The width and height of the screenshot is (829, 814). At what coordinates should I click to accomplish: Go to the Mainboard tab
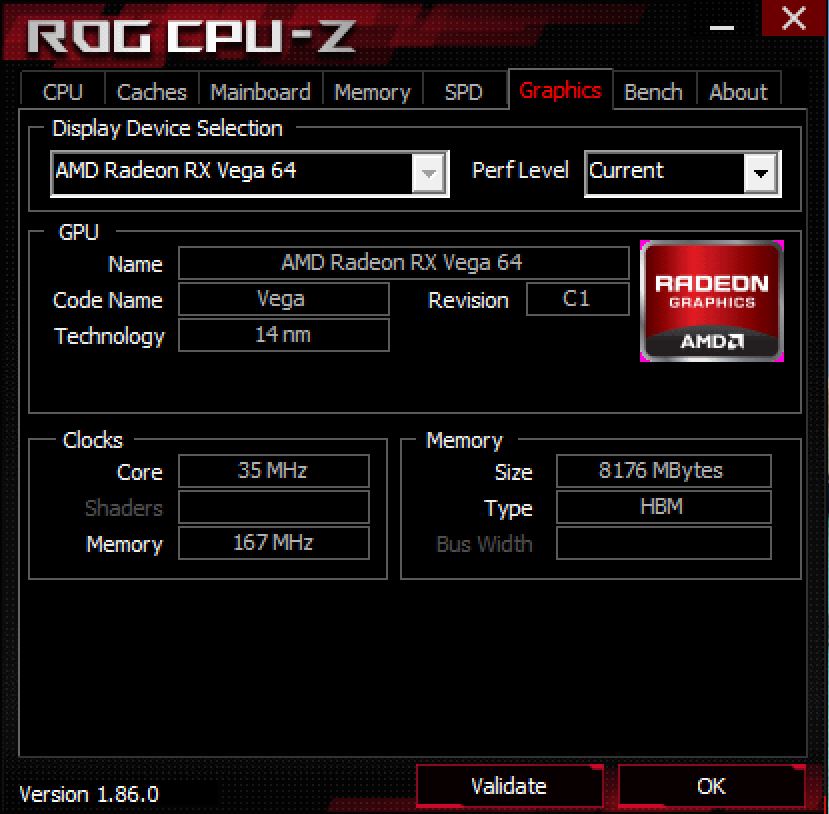[260, 92]
